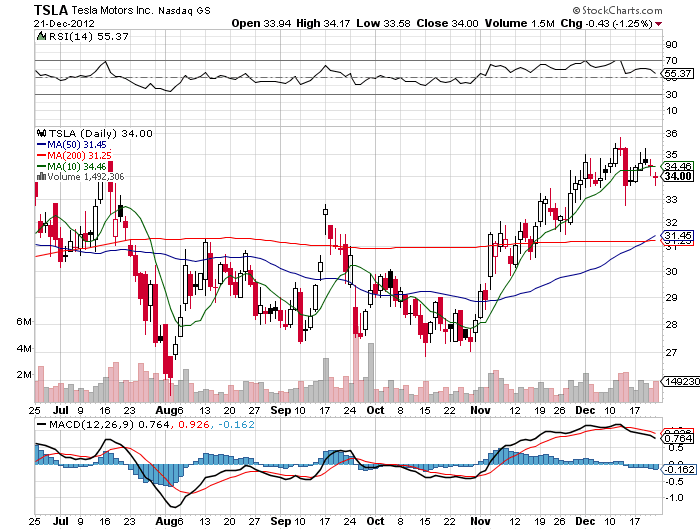Select the green MA(10) line swatch
This screenshot has height=530, width=700.
pos(41,167)
